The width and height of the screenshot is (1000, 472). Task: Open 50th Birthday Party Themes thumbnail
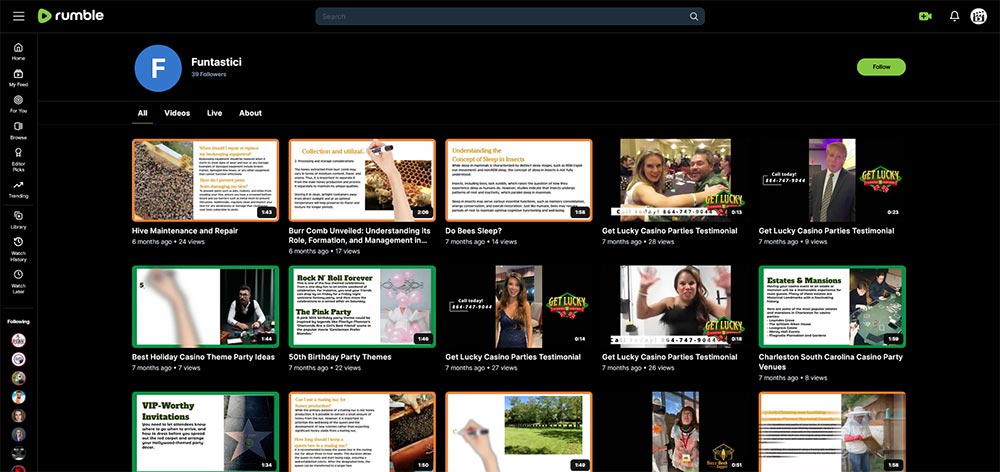pos(362,307)
